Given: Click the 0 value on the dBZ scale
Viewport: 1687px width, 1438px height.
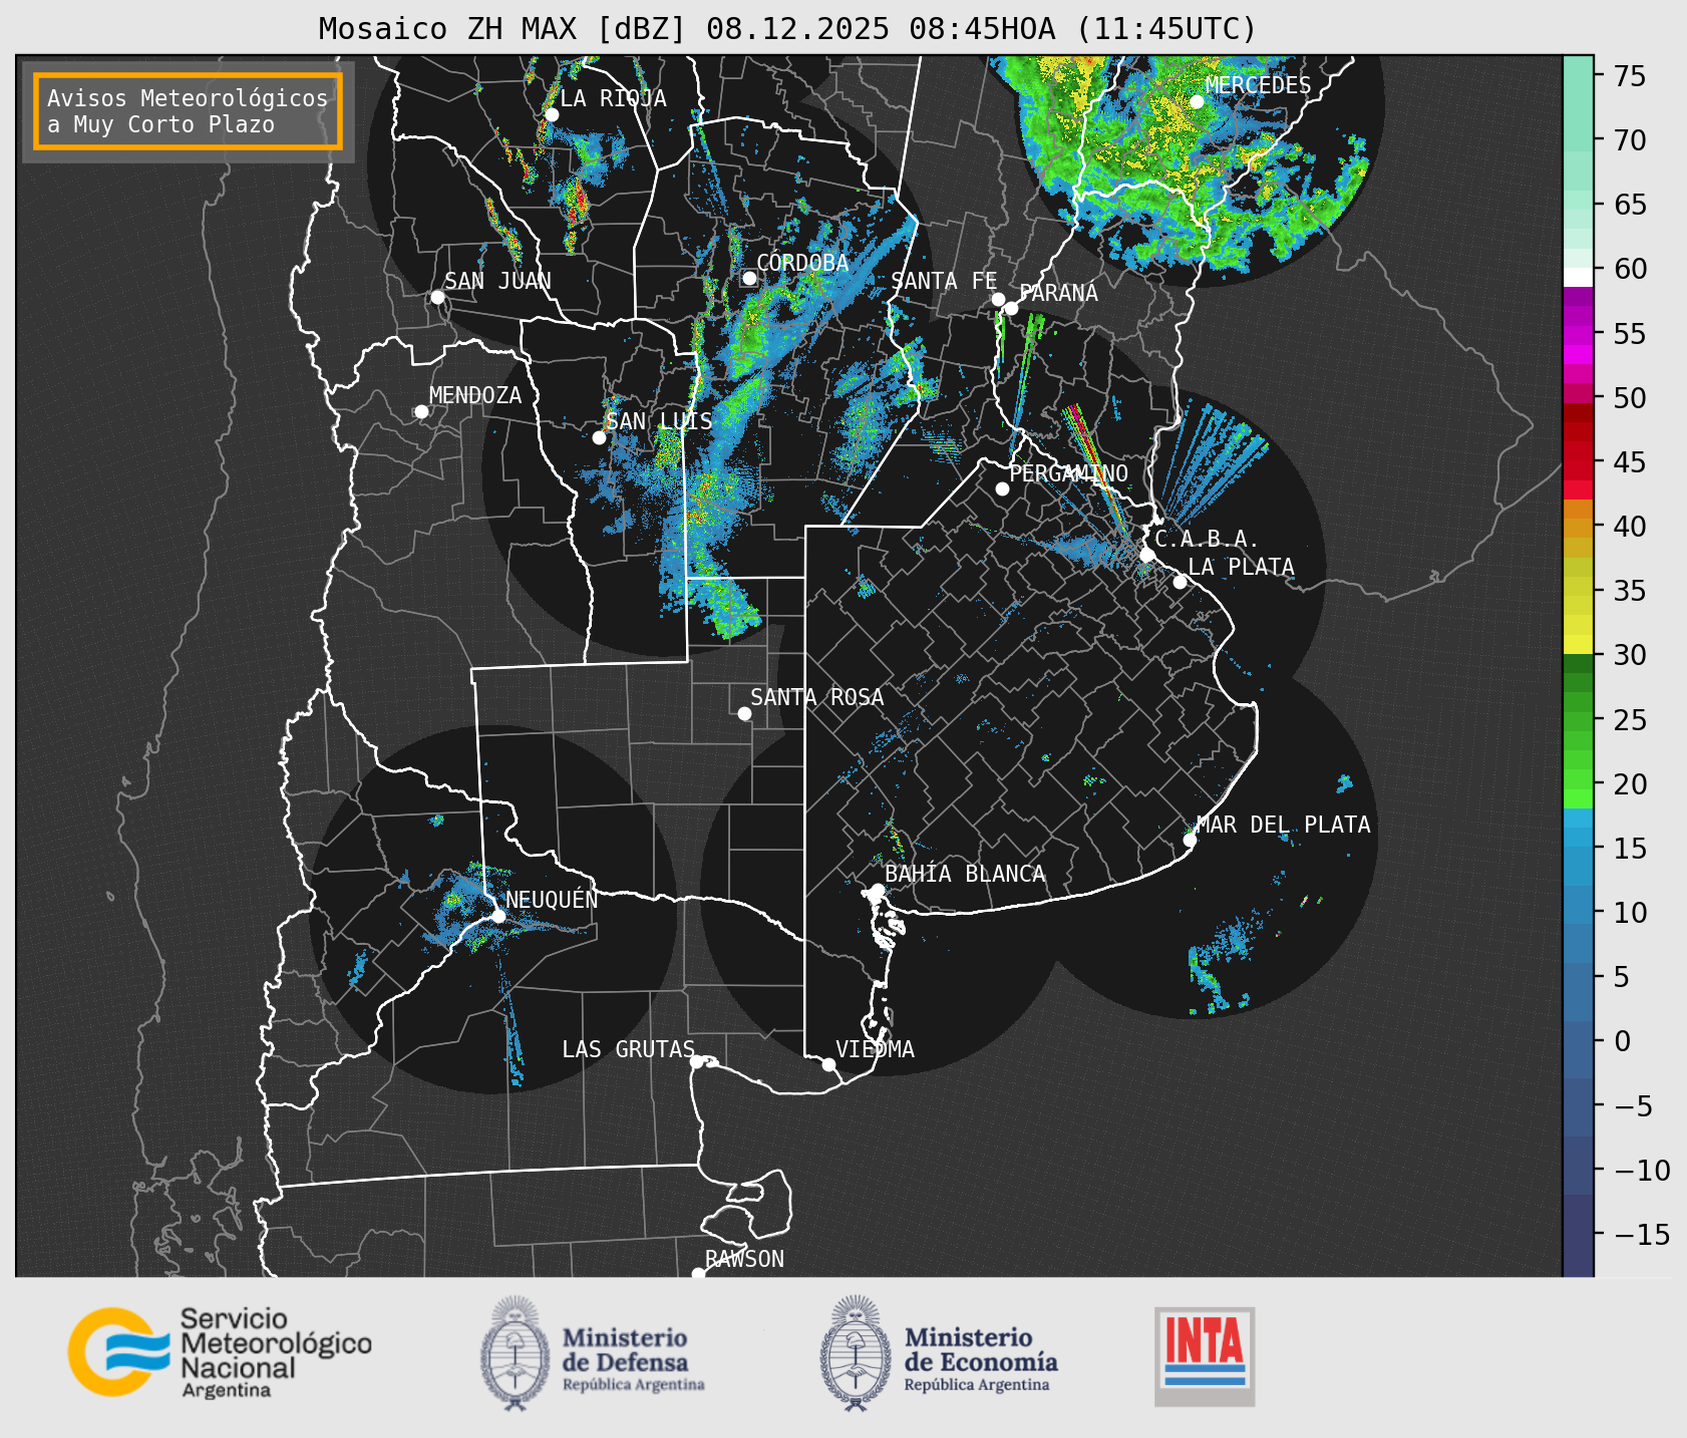Looking at the screenshot, I should (1622, 1041).
